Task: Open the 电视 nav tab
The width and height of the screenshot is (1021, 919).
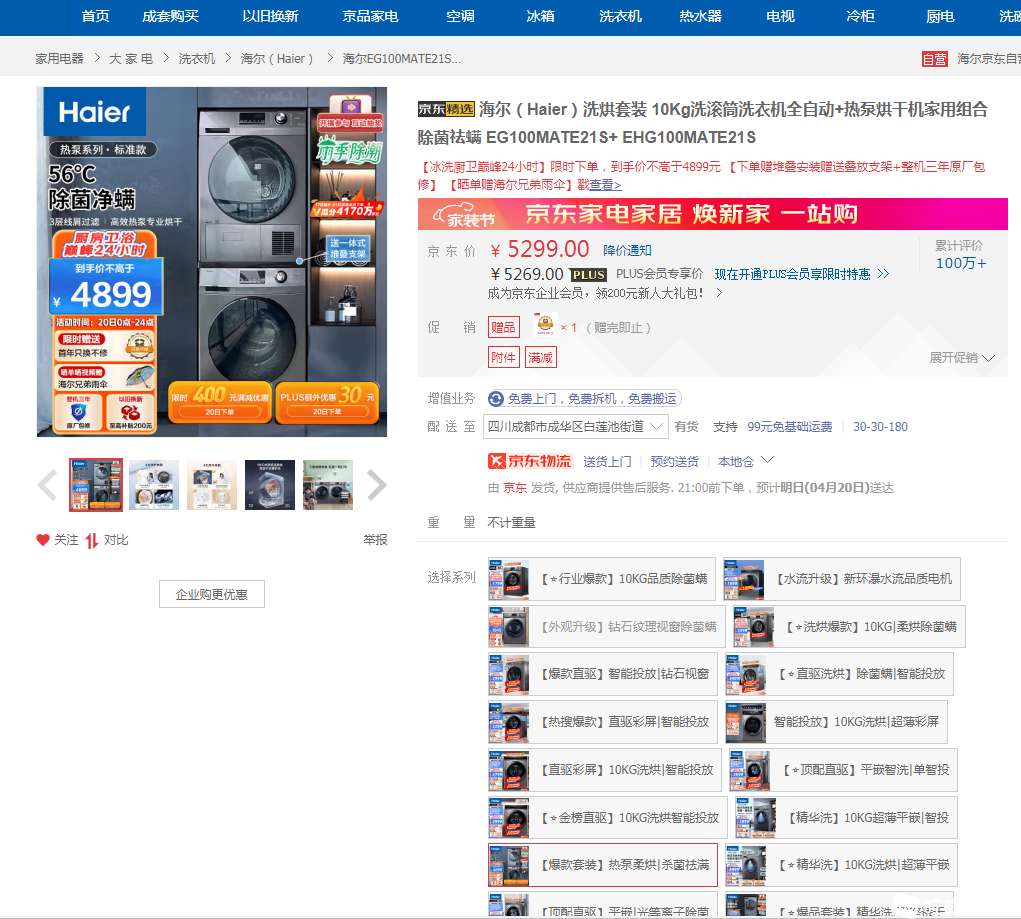Action: point(780,16)
